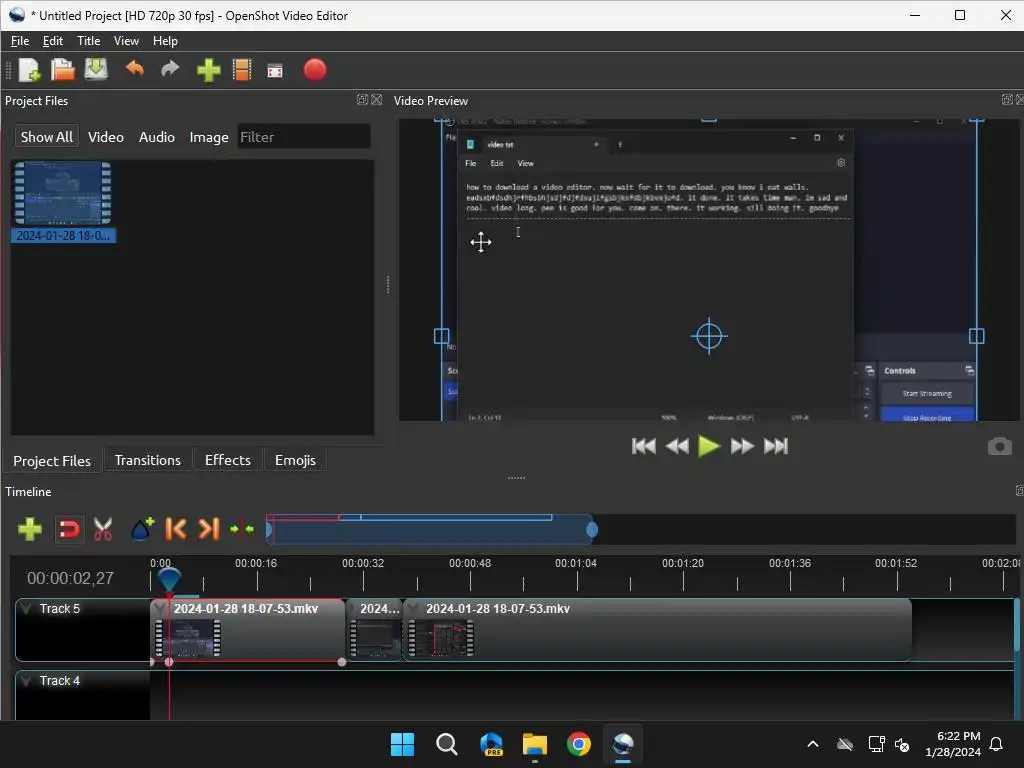Image resolution: width=1024 pixels, height=768 pixels.
Task: Launch Chrome from the taskbar
Action: click(x=579, y=744)
